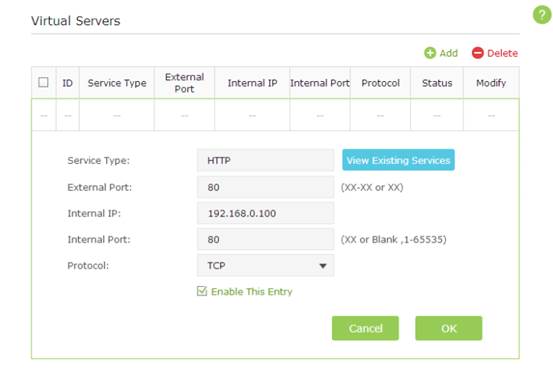553x388 pixels.
Task: Tick the select-all checkbox in table header
Action: (x=43, y=83)
